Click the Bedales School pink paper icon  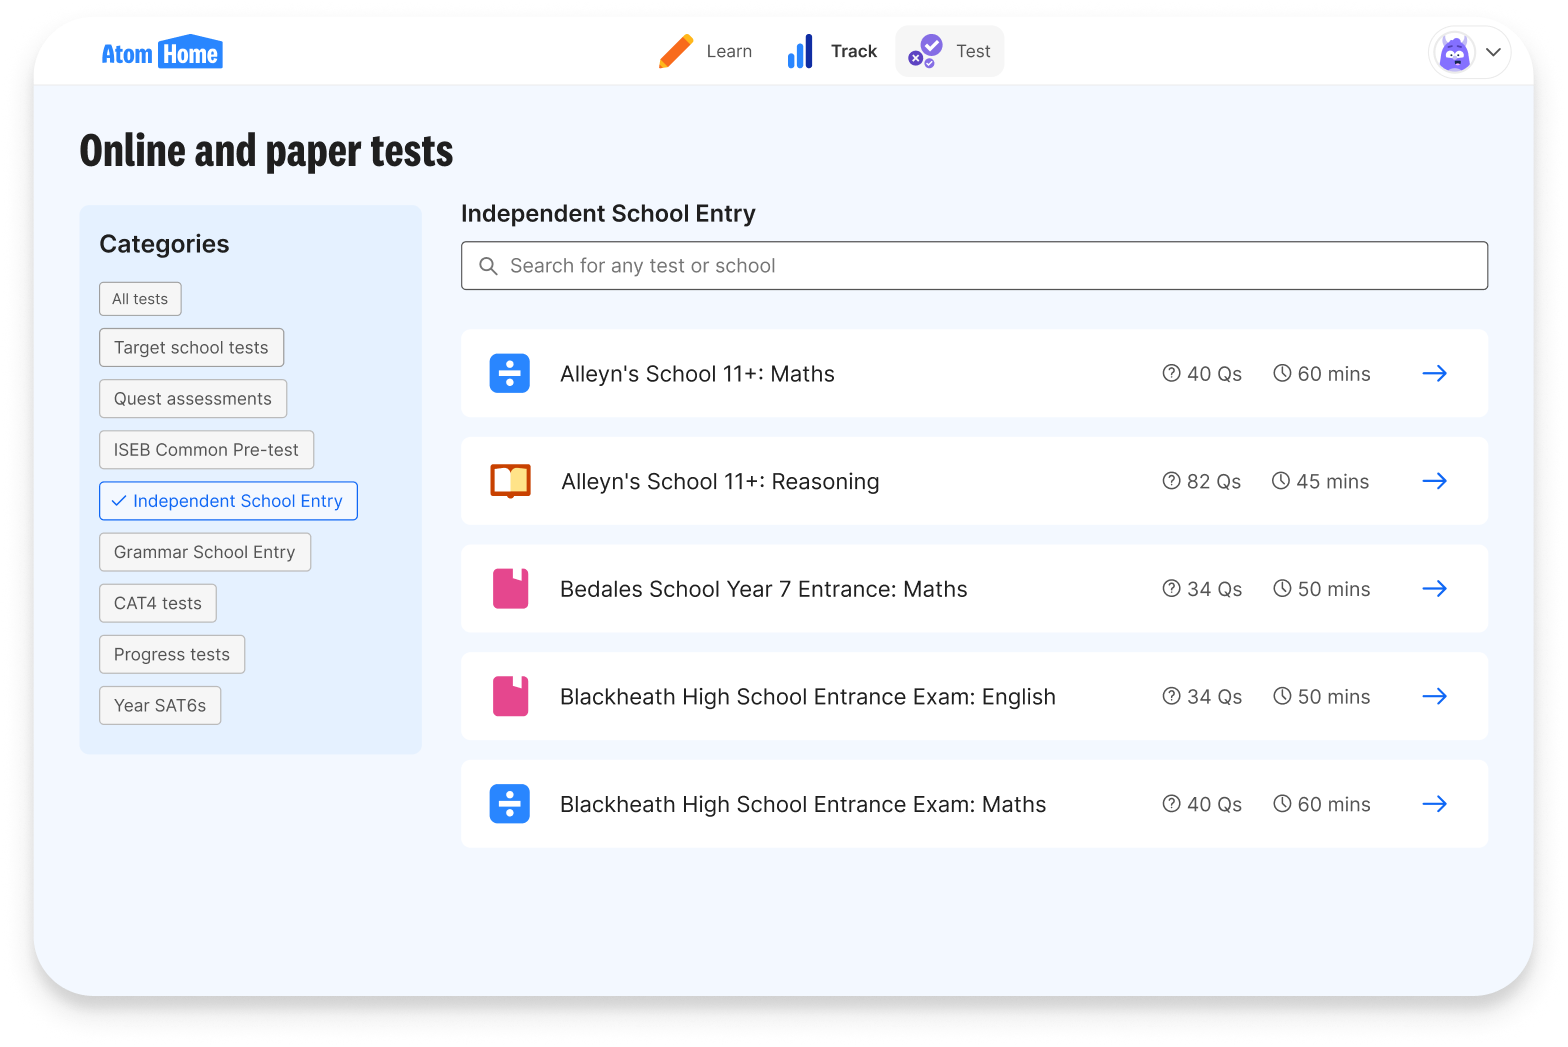coord(510,589)
